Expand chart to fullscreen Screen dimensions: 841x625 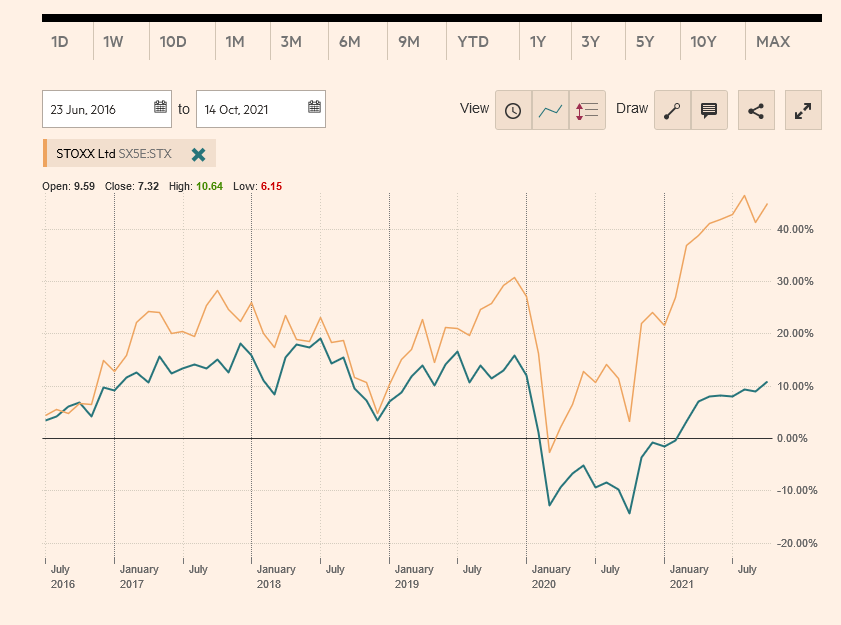click(803, 110)
